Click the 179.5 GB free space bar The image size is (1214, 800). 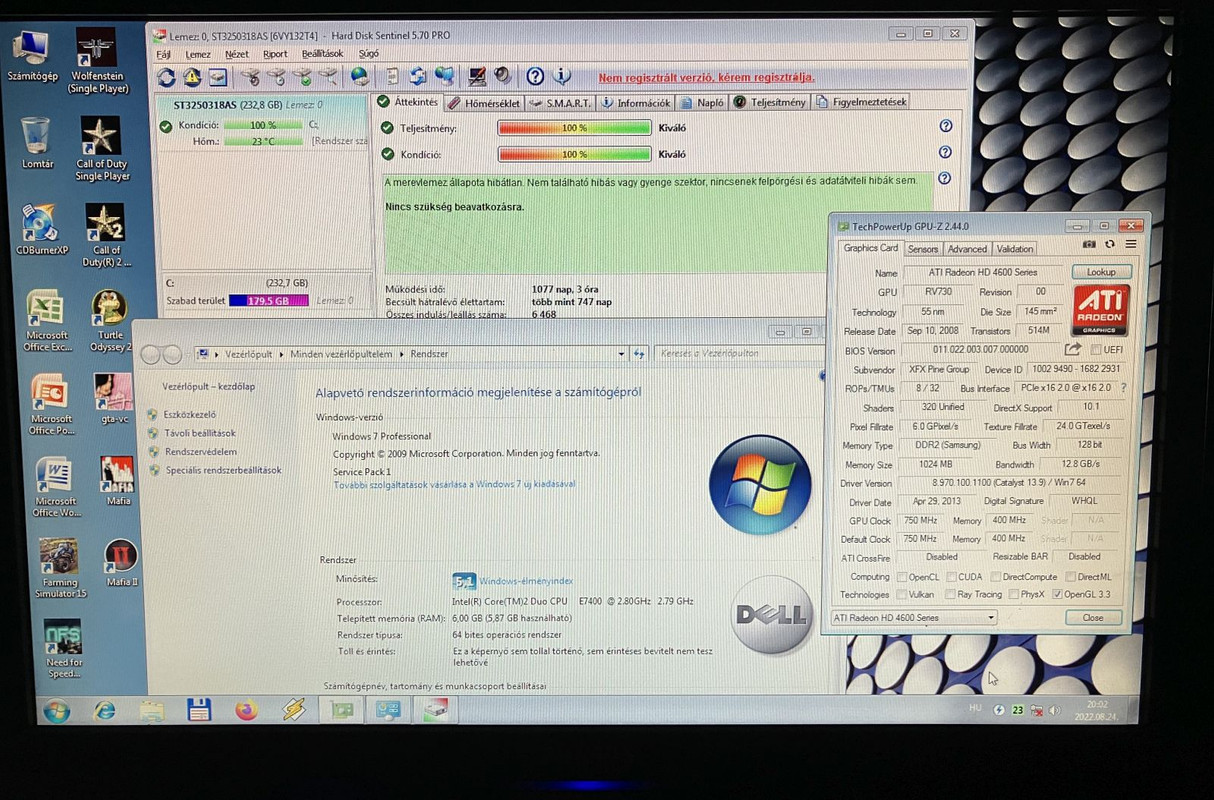pyautogui.click(x=268, y=300)
